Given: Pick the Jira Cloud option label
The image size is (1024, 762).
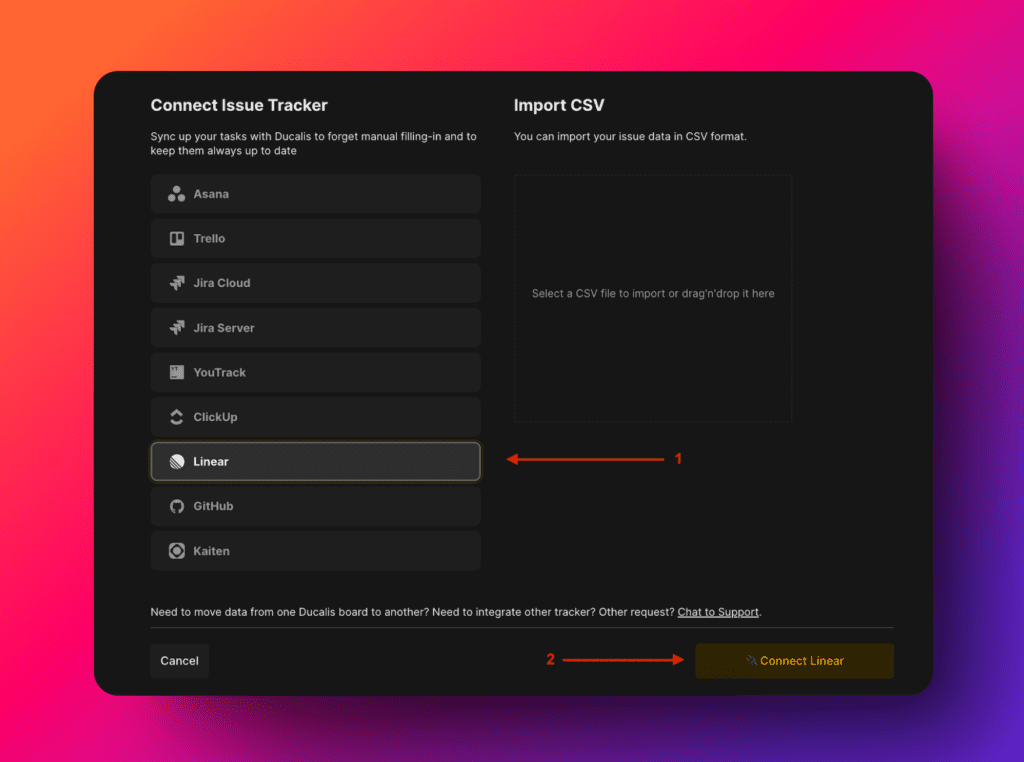Looking at the screenshot, I should click(x=222, y=283).
